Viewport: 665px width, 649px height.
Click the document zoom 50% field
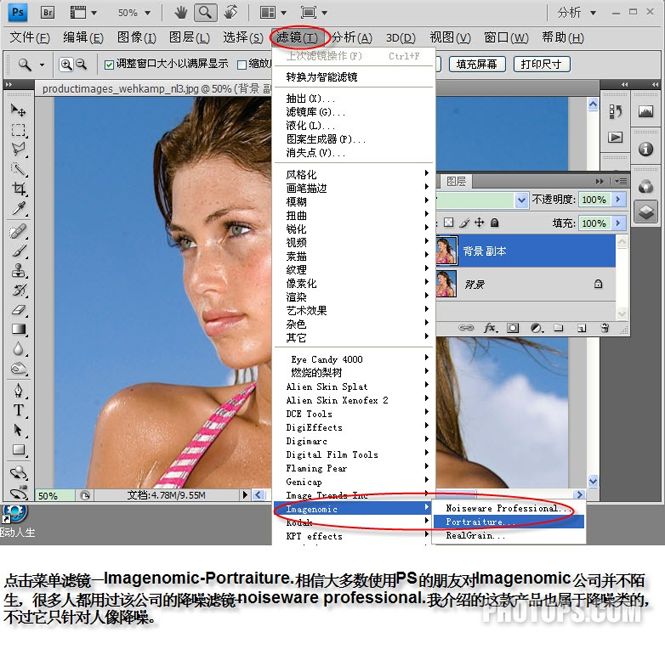coord(55,495)
